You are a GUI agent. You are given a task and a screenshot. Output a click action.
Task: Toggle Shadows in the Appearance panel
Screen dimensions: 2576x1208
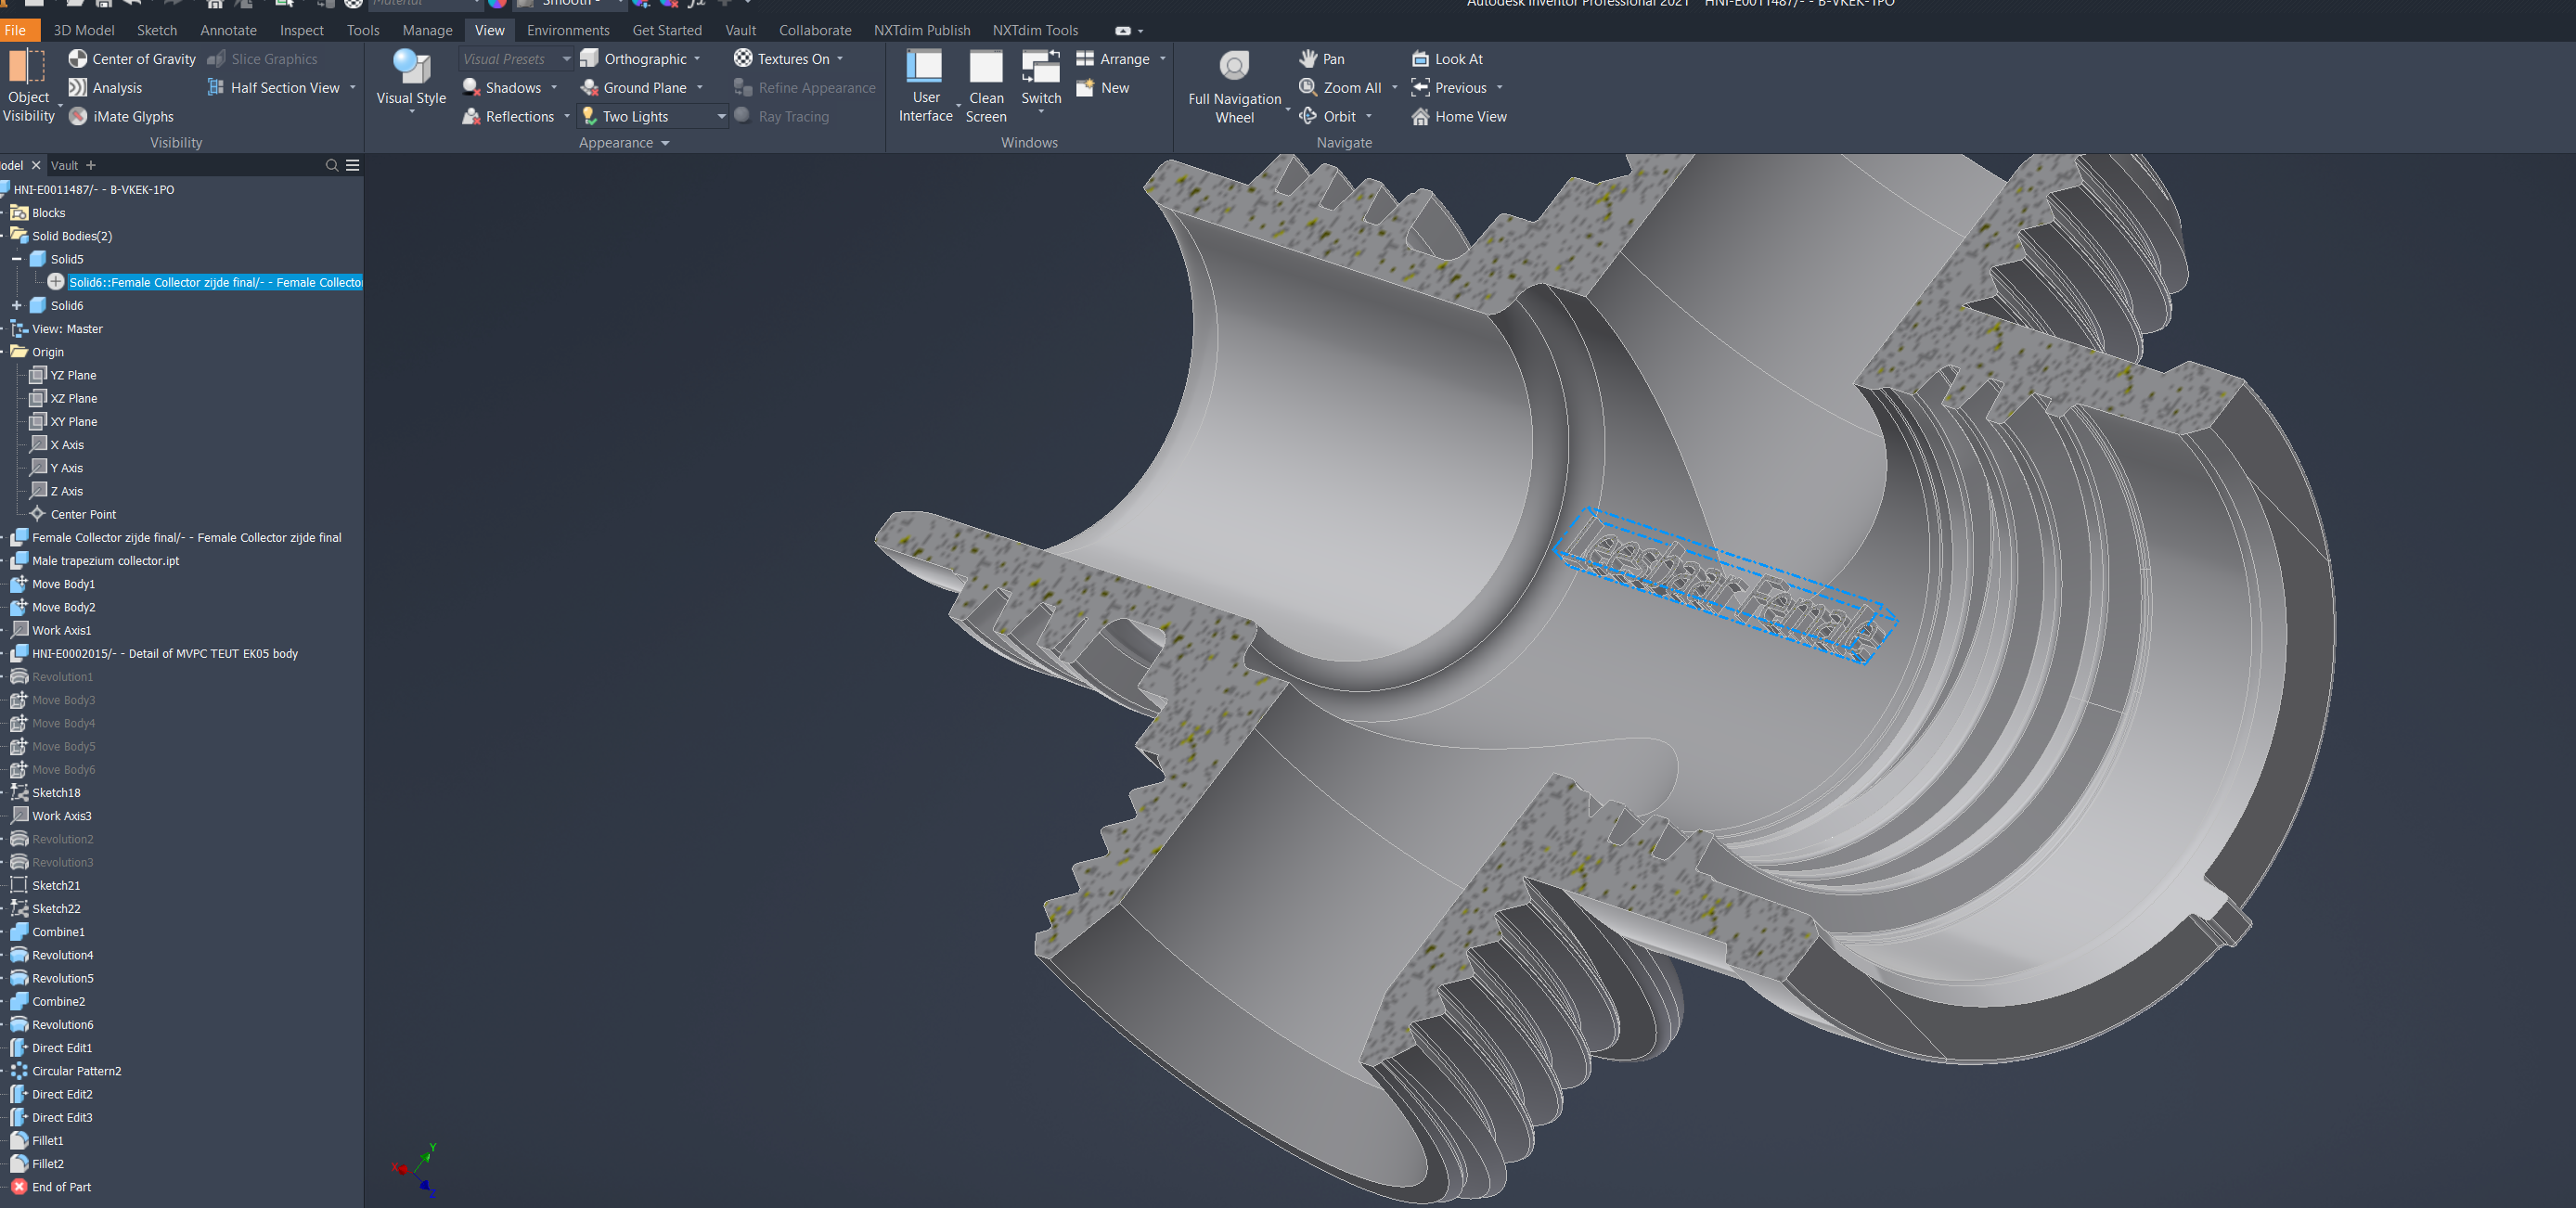point(503,87)
